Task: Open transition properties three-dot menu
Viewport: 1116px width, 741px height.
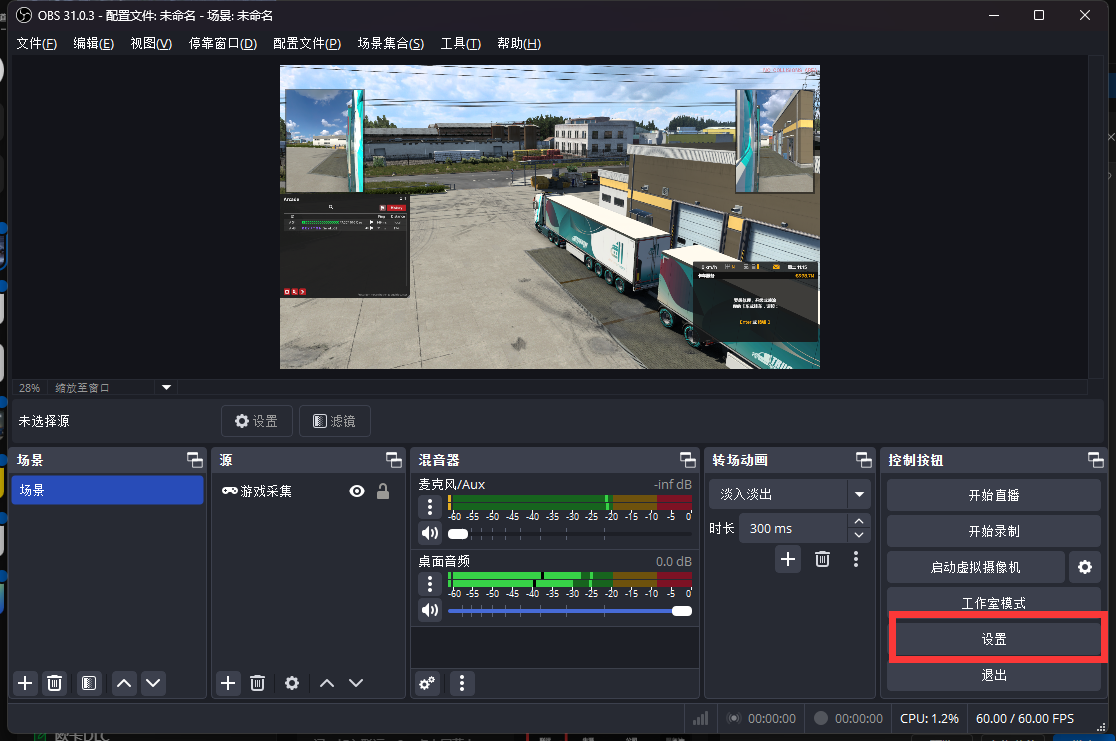Action: point(856,559)
